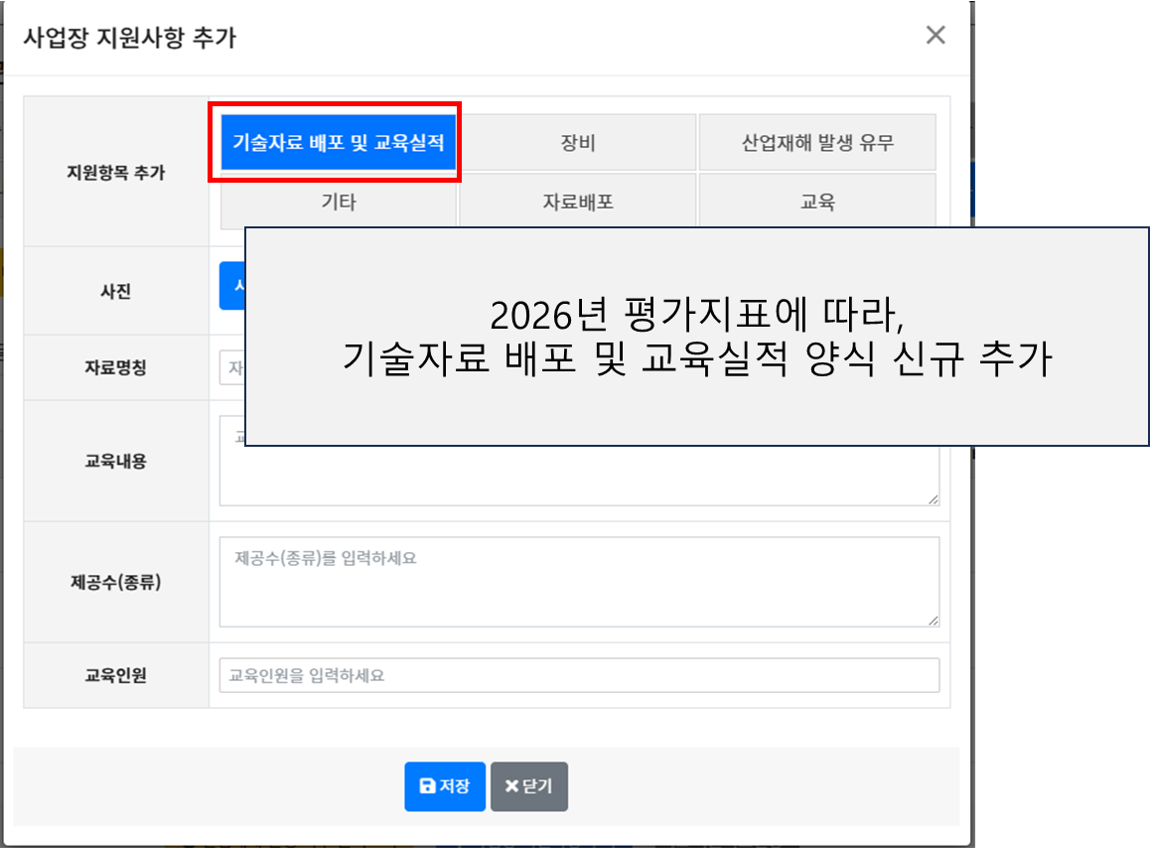Click the 교육인원 row label
1150x848 pixels.
click(116, 676)
